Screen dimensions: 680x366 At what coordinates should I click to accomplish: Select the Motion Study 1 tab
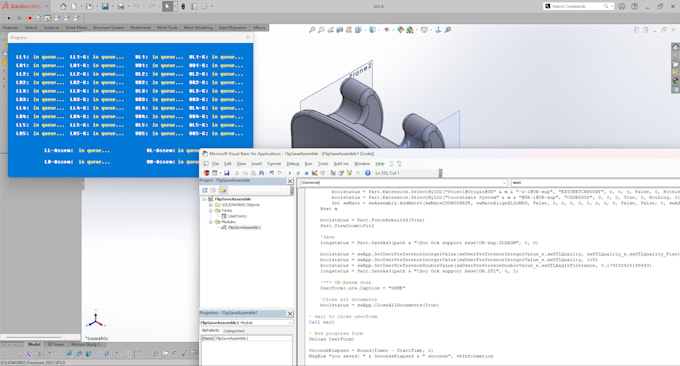click(x=85, y=344)
